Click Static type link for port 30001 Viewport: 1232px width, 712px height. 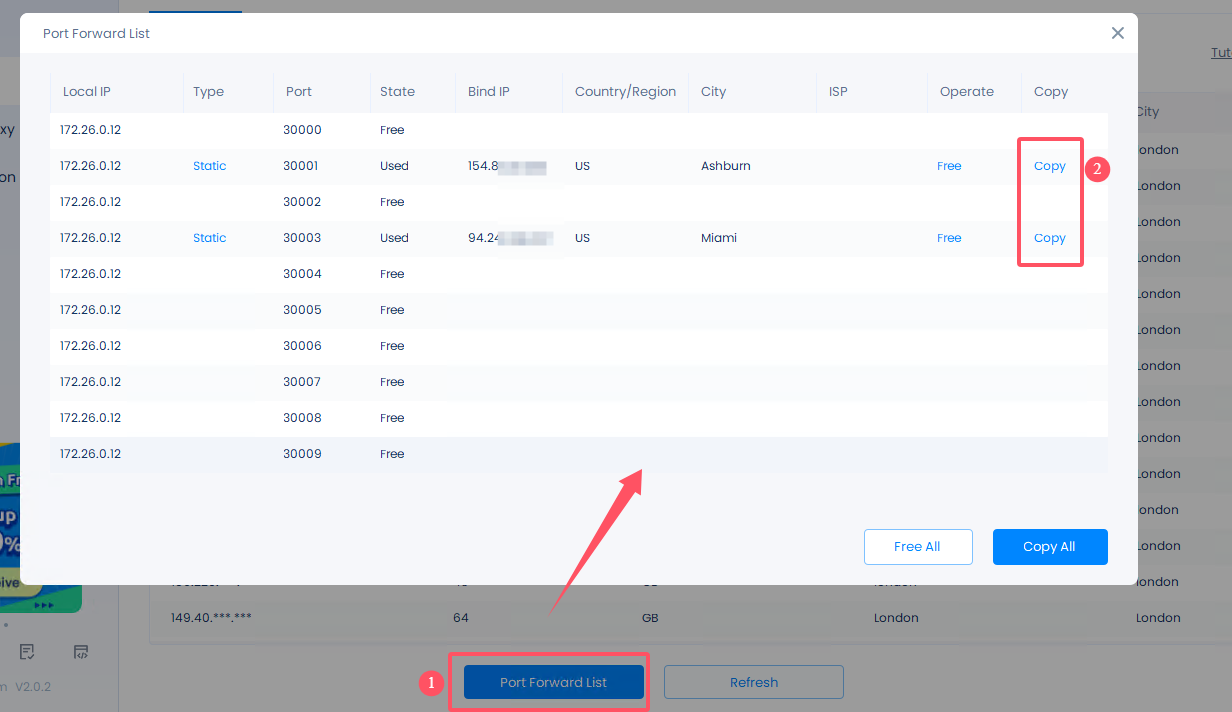coord(209,166)
